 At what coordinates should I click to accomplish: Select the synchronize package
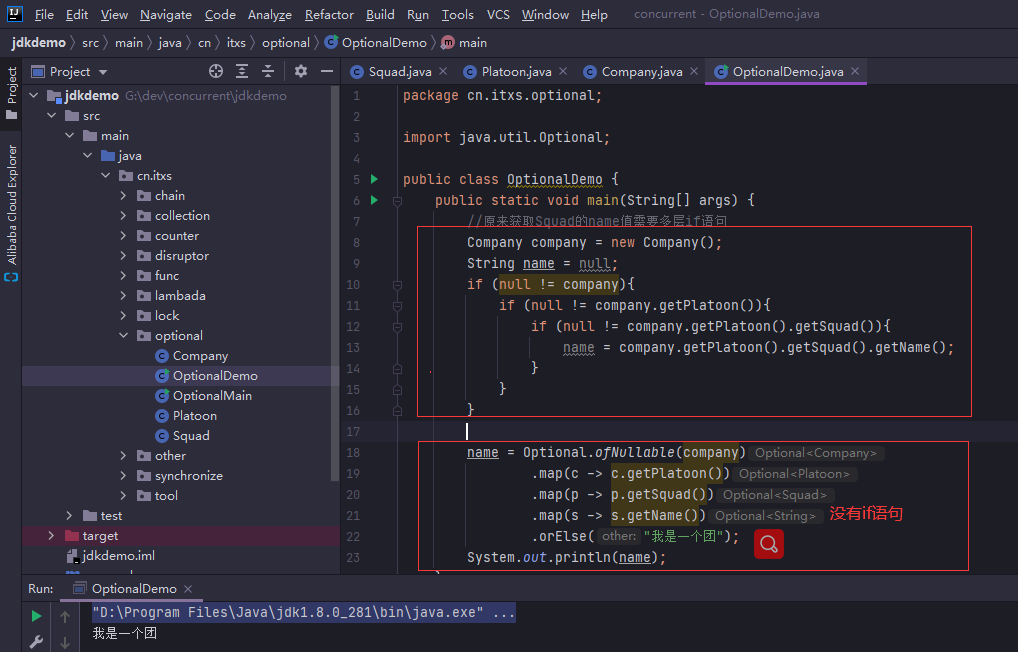coord(188,475)
